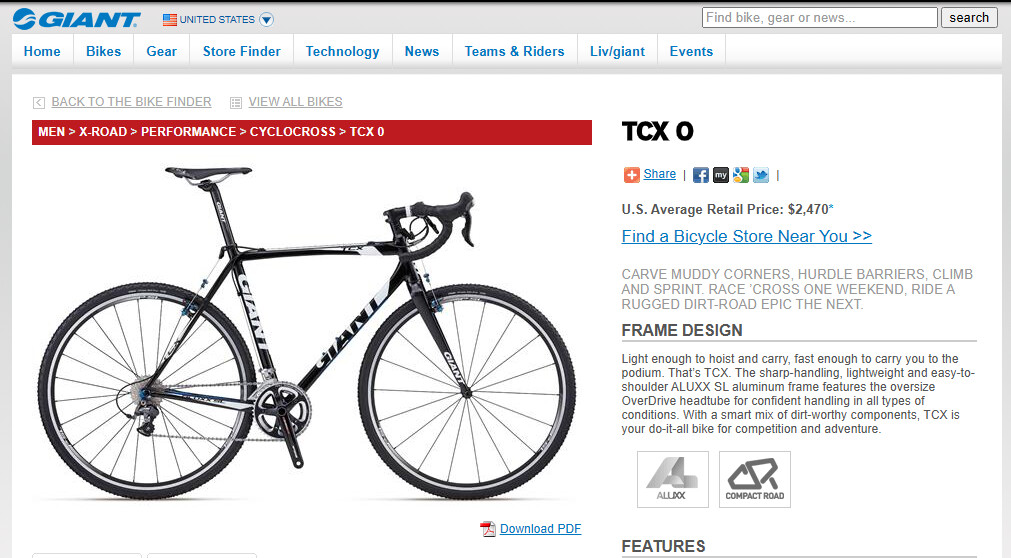Select Cyclocross in the breadcrumb trail
The height and width of the screenshot is (558, 1011).
point(293,132)
